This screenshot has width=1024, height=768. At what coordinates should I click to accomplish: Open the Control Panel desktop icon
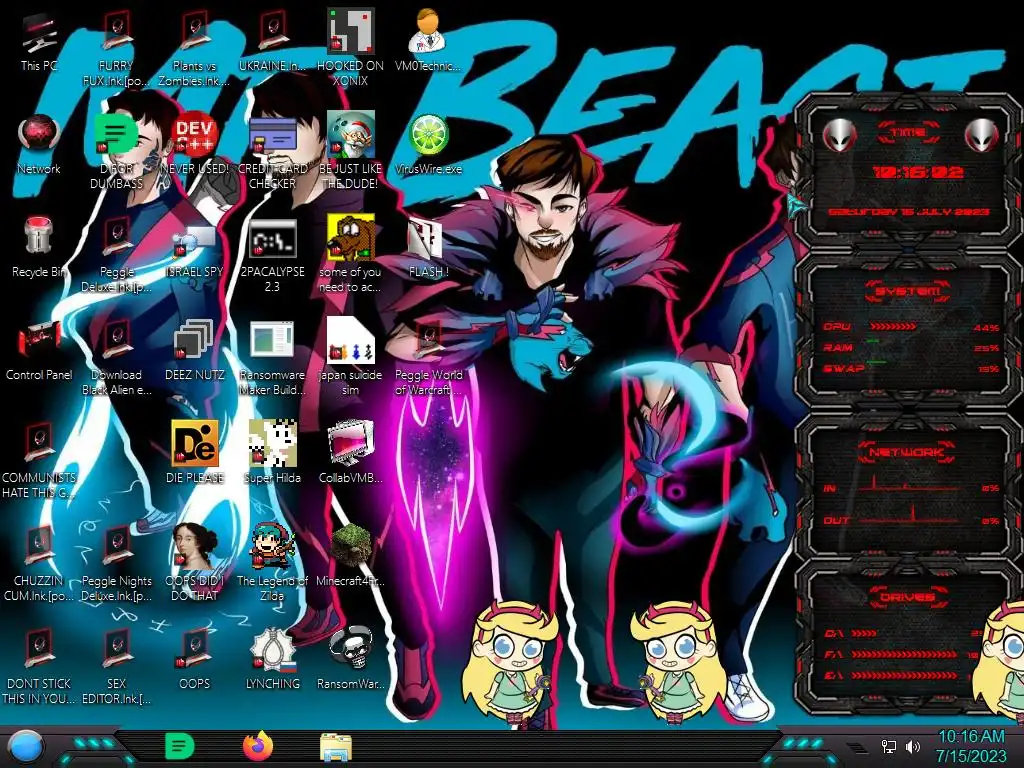pos(39,340)
